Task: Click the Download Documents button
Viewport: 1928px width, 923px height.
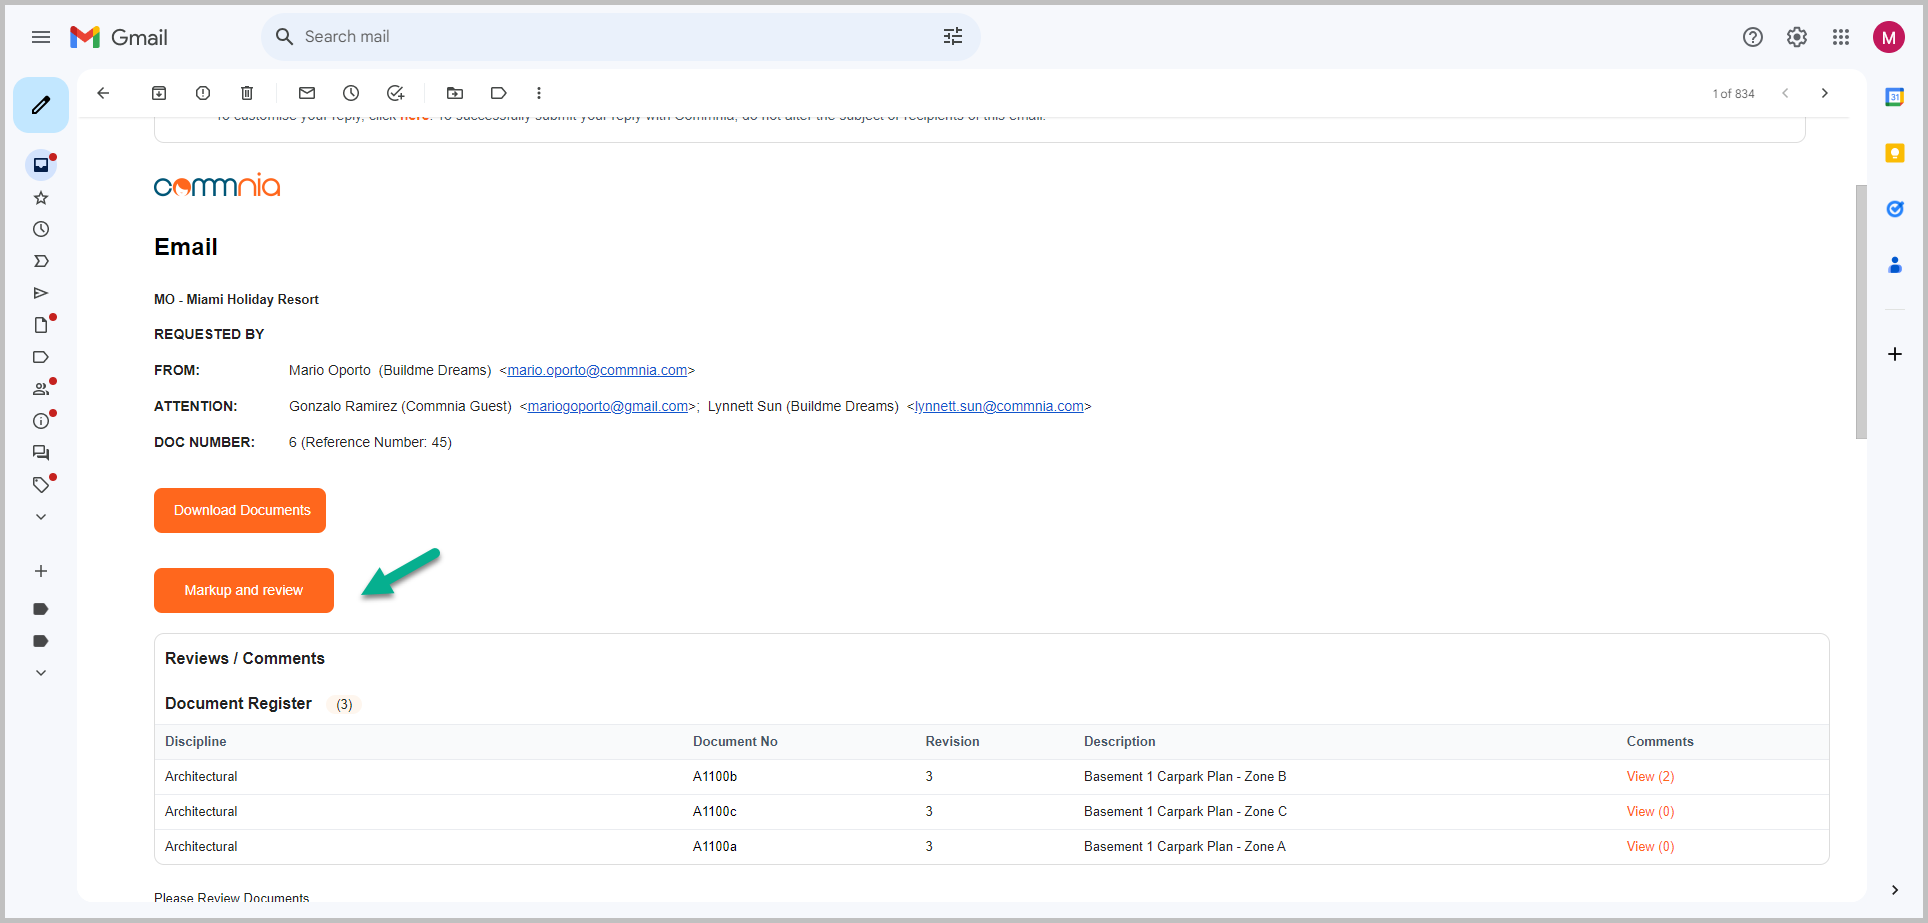Action: point(240,510)
